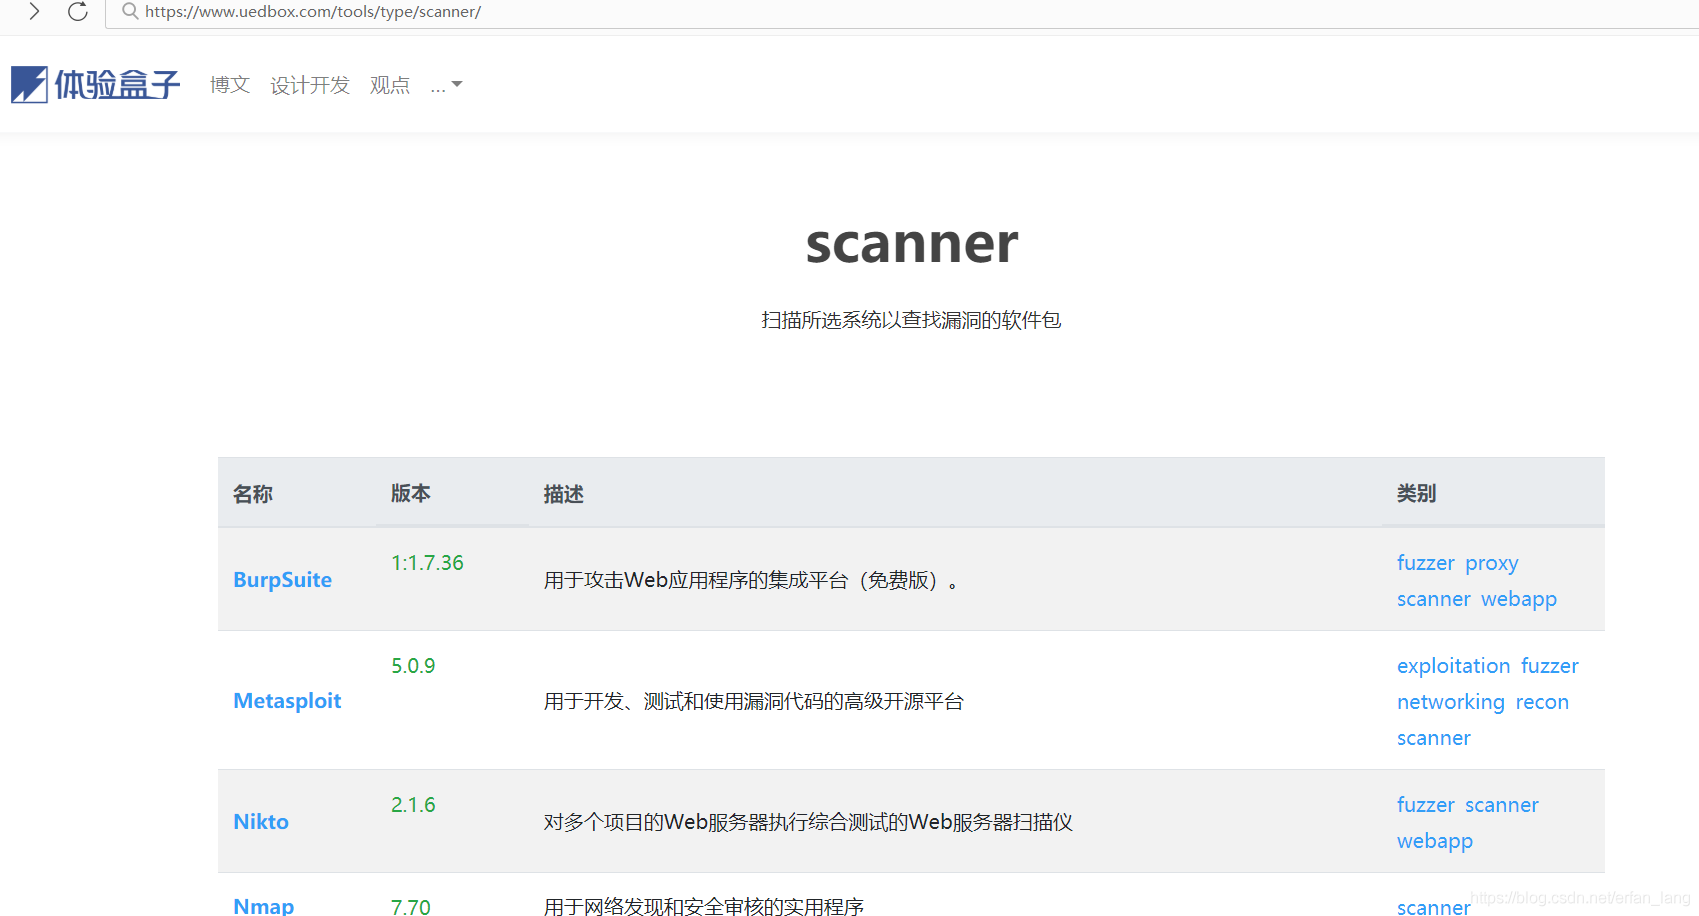Open the recon tag in Metasploit row
The height and width of the screenshot is (916, 1699).
pos(1542,702)
